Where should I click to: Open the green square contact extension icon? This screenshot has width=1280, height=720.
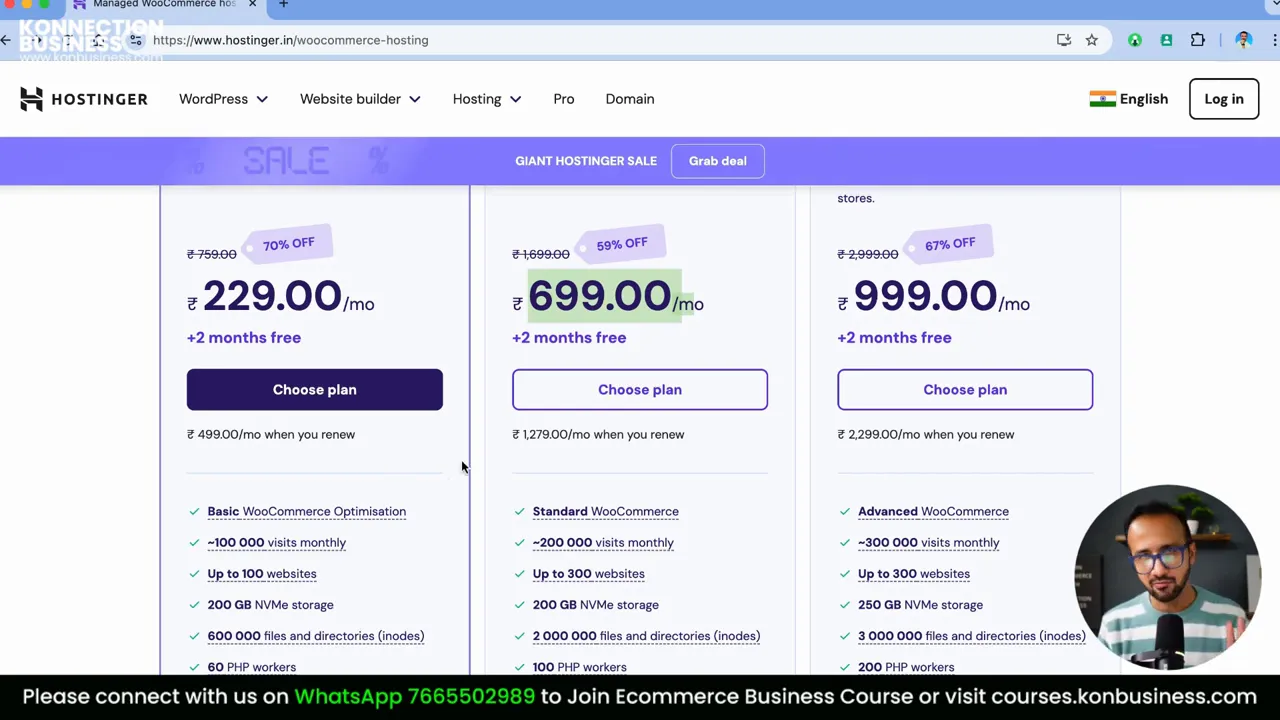[x=1166, y=40]
